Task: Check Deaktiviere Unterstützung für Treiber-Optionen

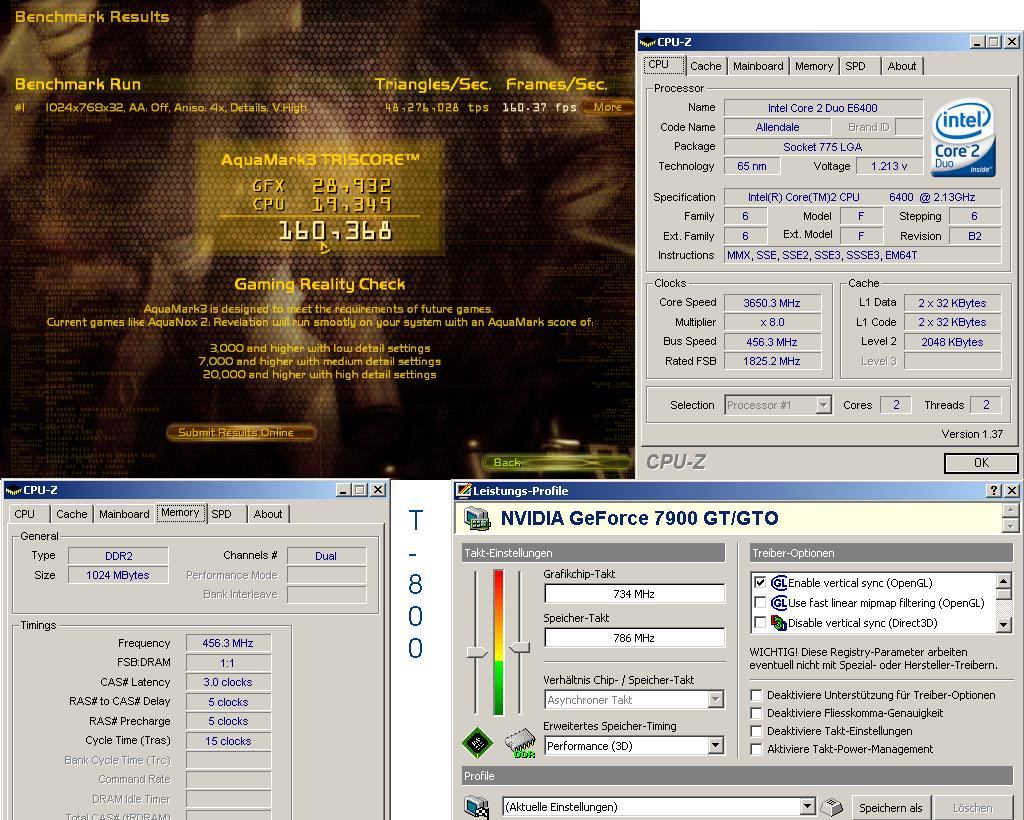Action: tap(756, 695)
